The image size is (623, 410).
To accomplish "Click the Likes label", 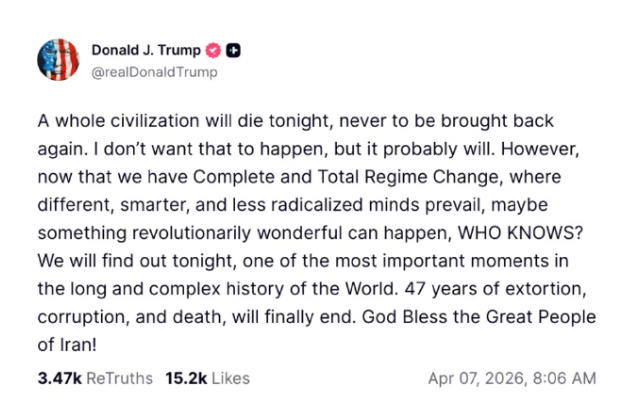I will click(231, 378).
